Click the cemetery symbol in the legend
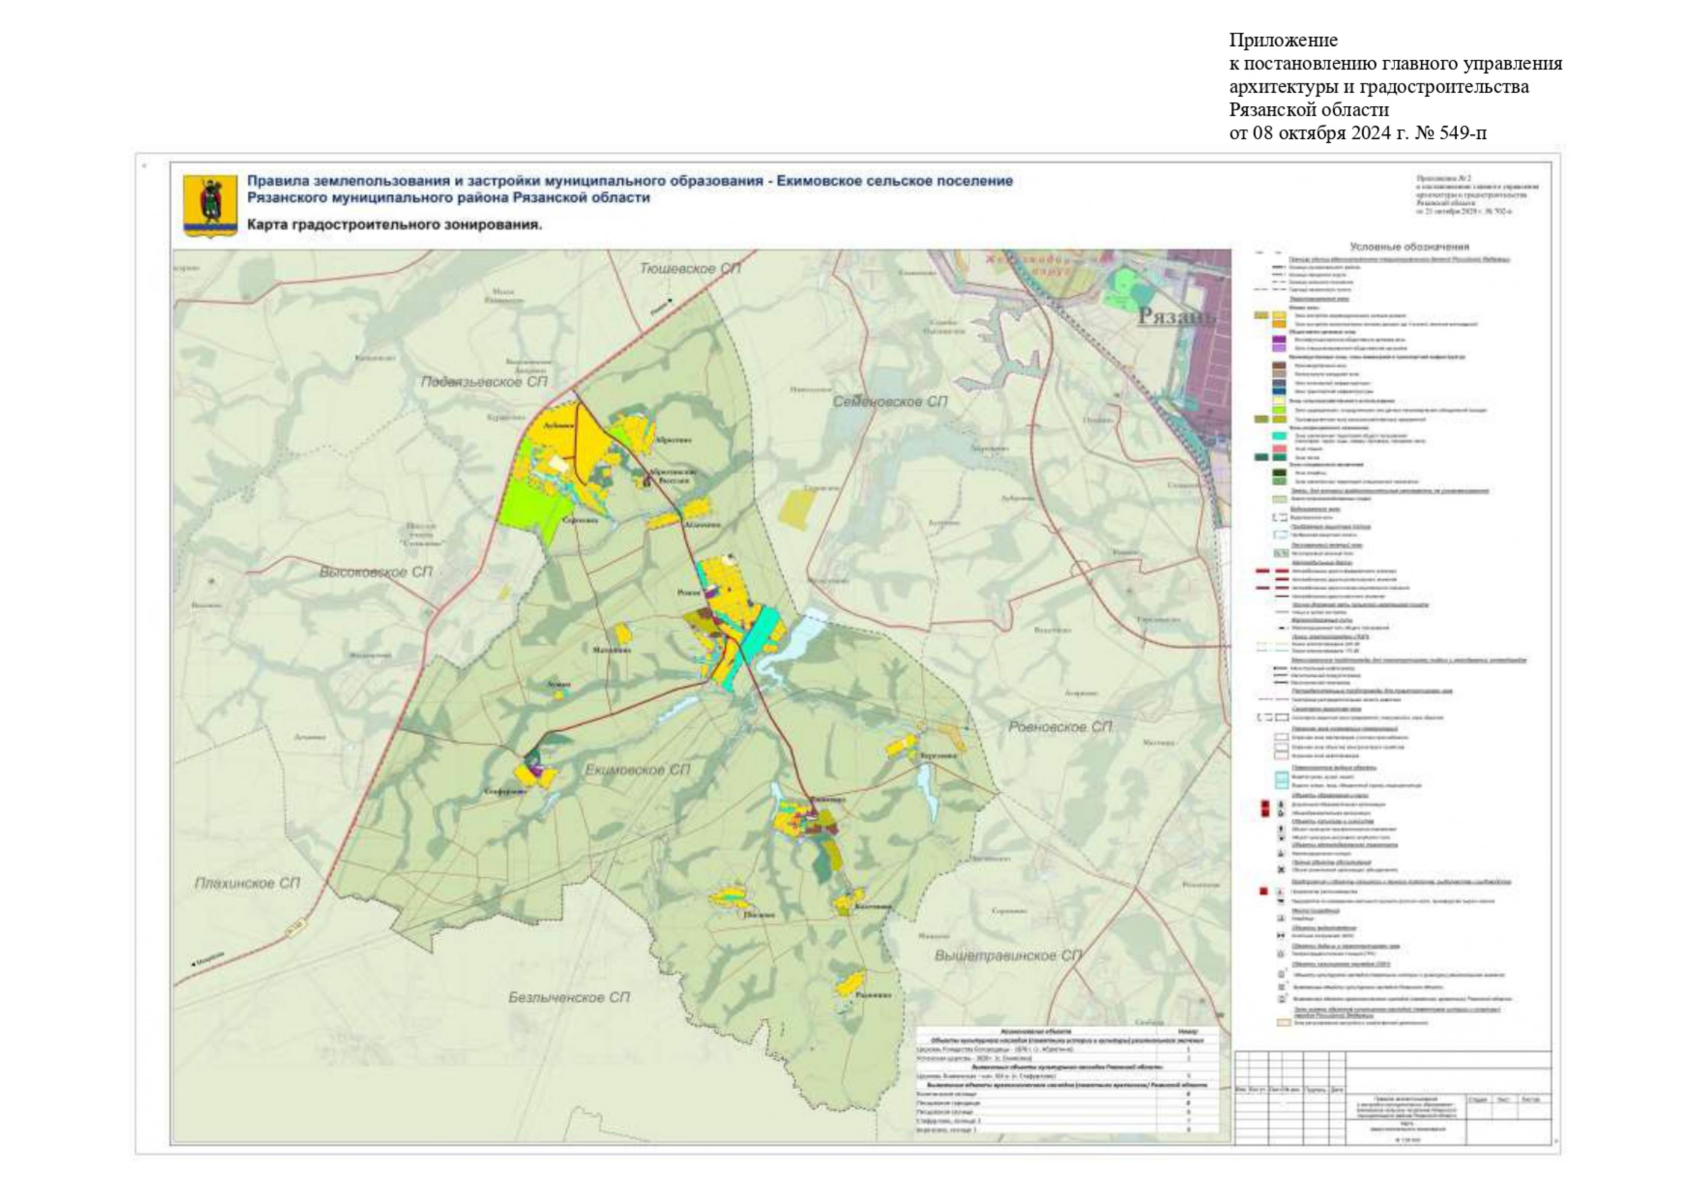The image size is (1698, 1200). tap(1281, 917)
